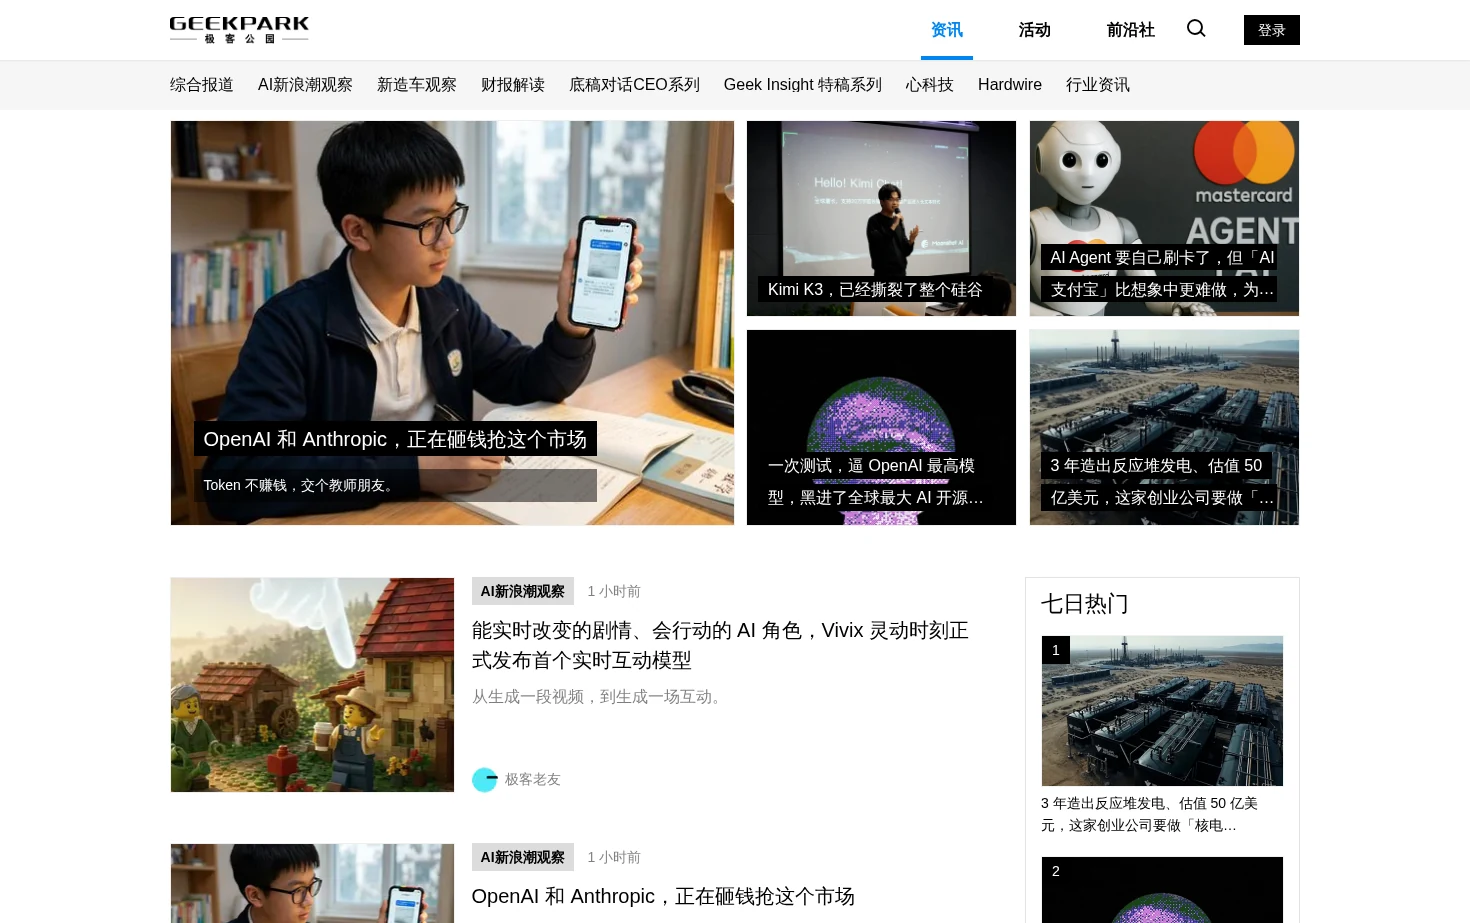
Task: Open the number 2 hot article thumbnail
Action: coord(1162,890)
